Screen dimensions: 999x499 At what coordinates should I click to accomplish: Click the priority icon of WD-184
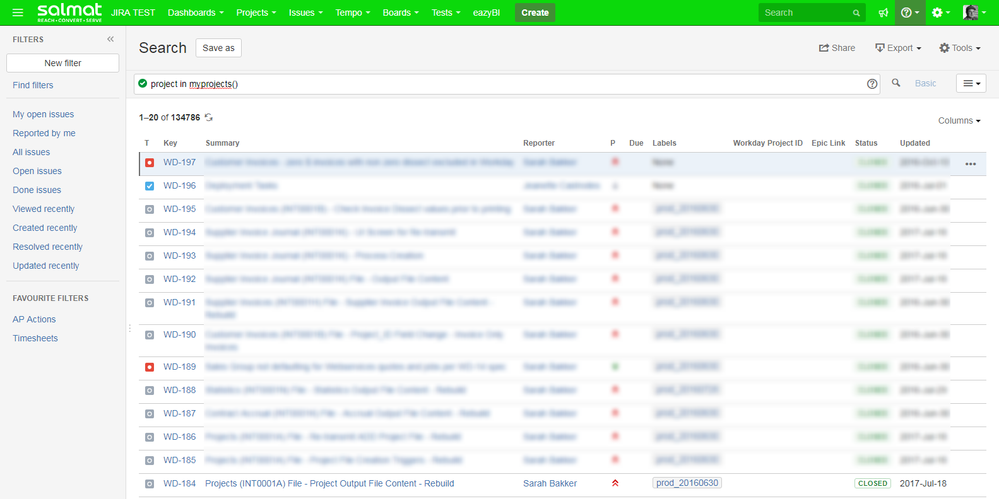[x=615, y=483]
